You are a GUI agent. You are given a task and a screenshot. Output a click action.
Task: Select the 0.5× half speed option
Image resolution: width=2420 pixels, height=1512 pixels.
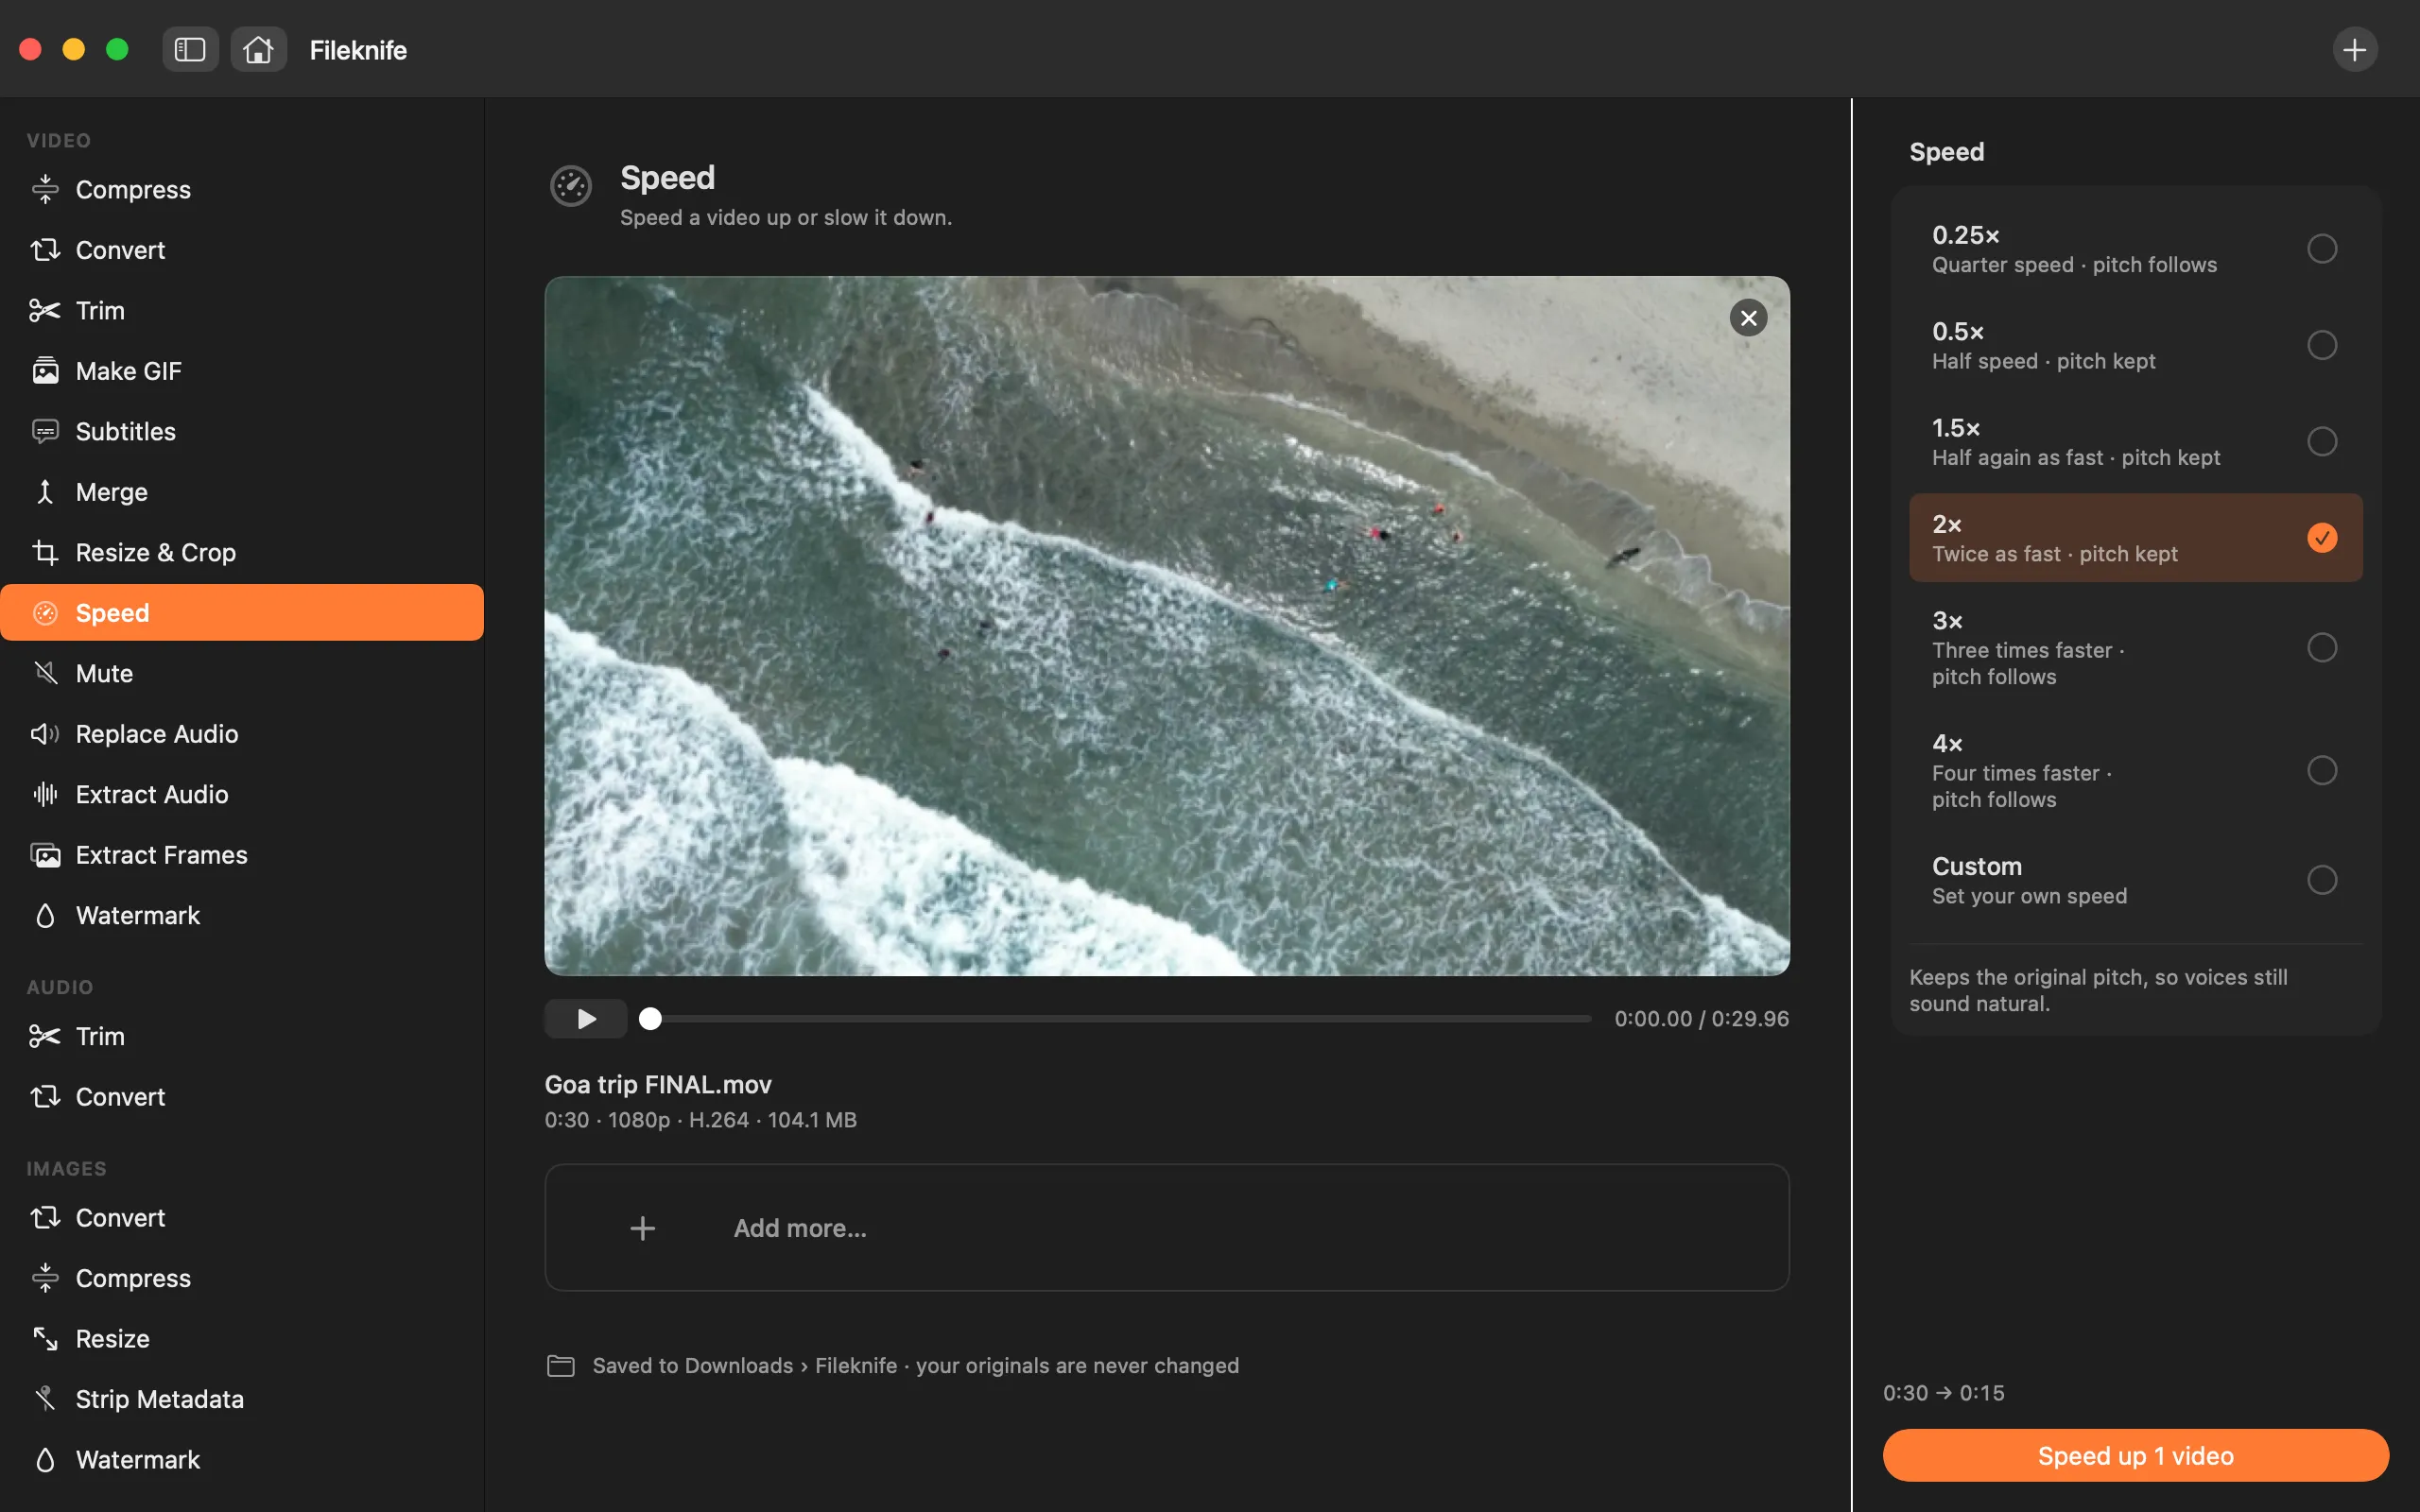[x=2135, y=345]
